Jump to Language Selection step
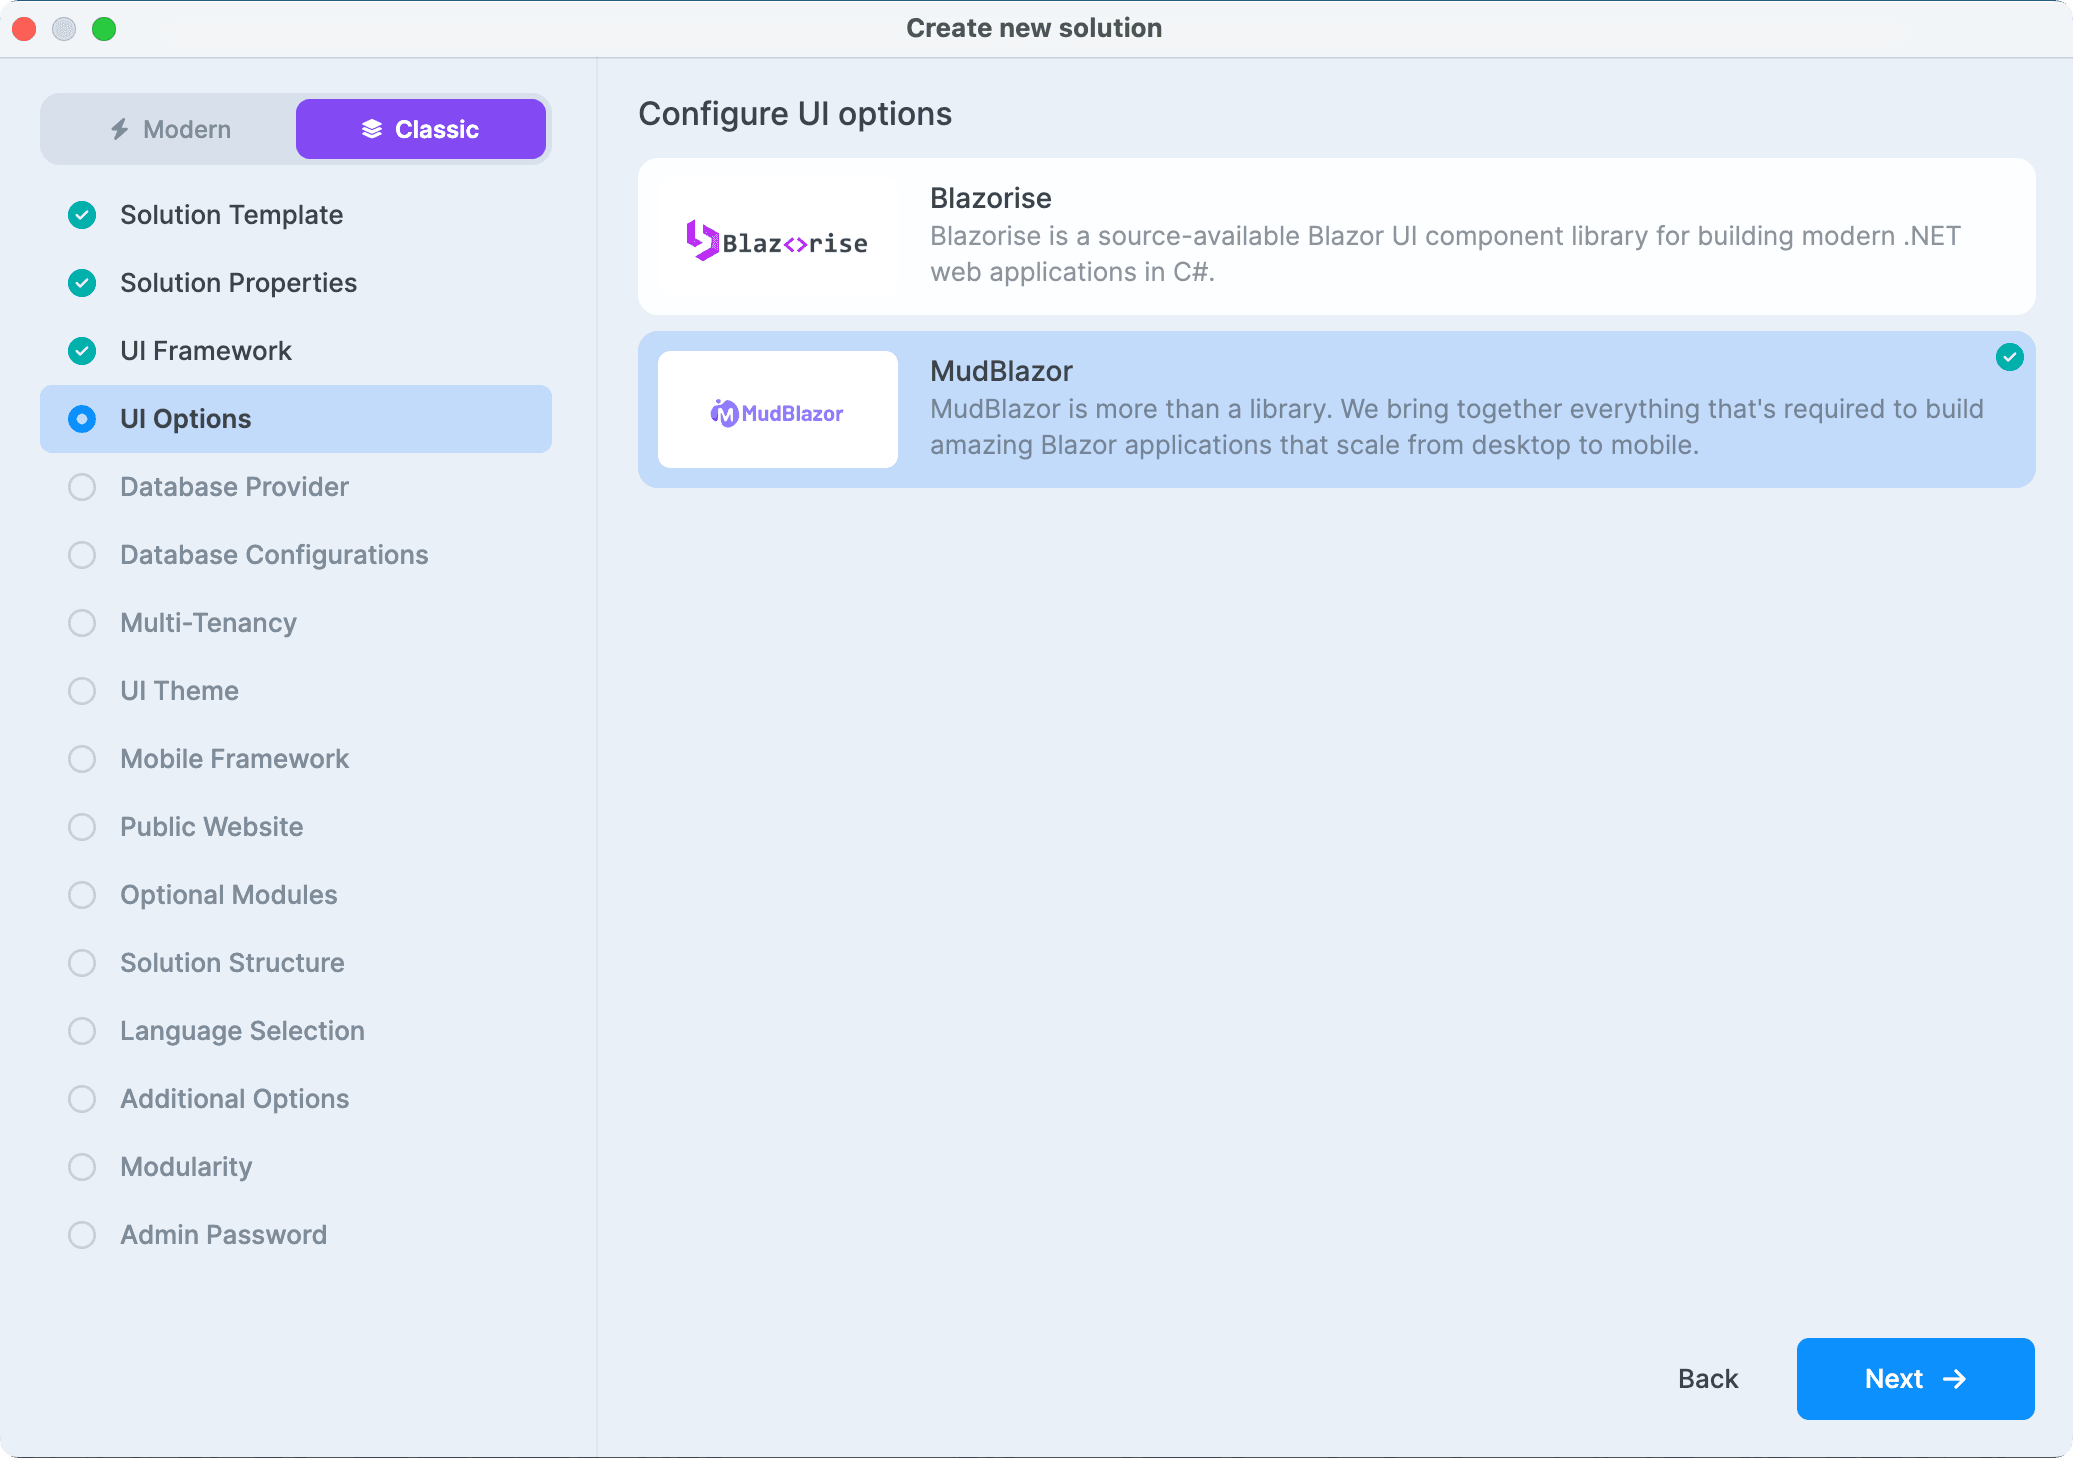 [296, 1031]
